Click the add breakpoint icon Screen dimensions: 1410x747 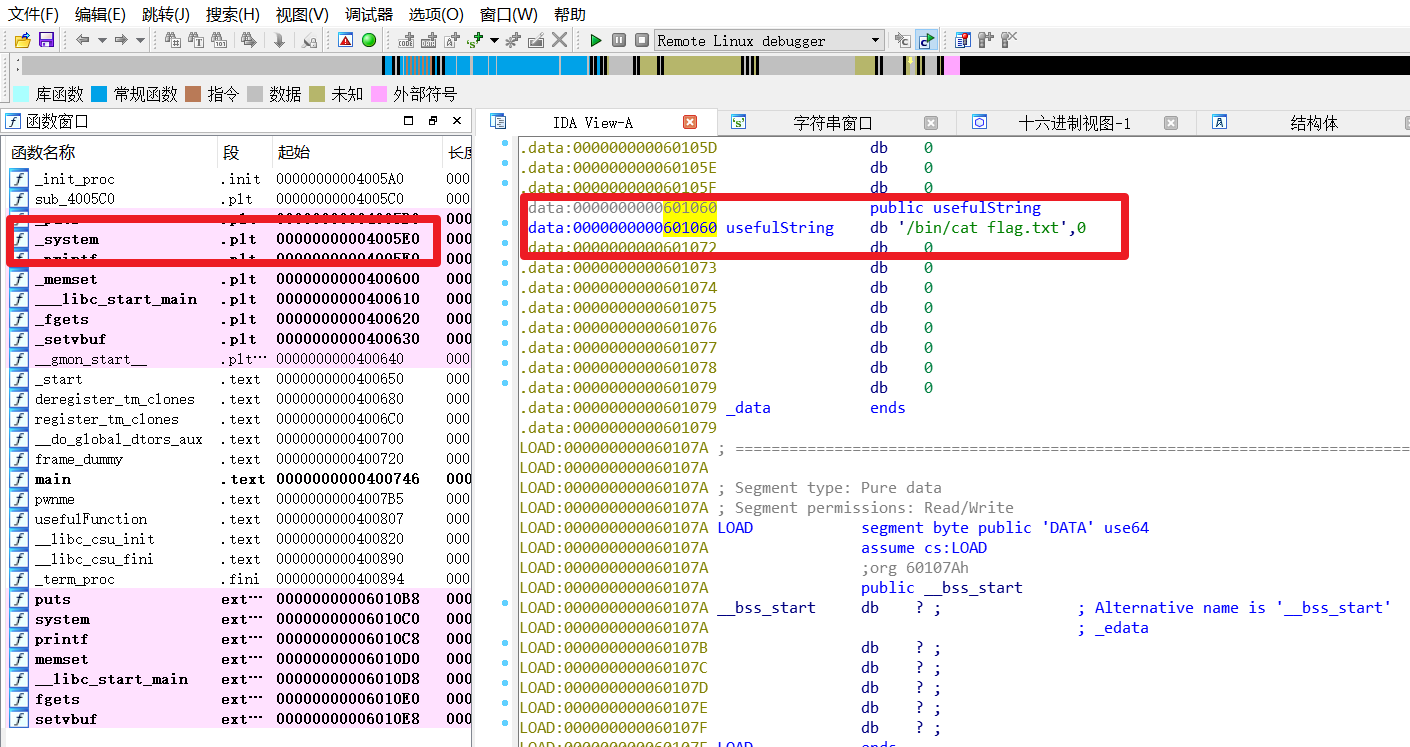click(x=986, y=40)
